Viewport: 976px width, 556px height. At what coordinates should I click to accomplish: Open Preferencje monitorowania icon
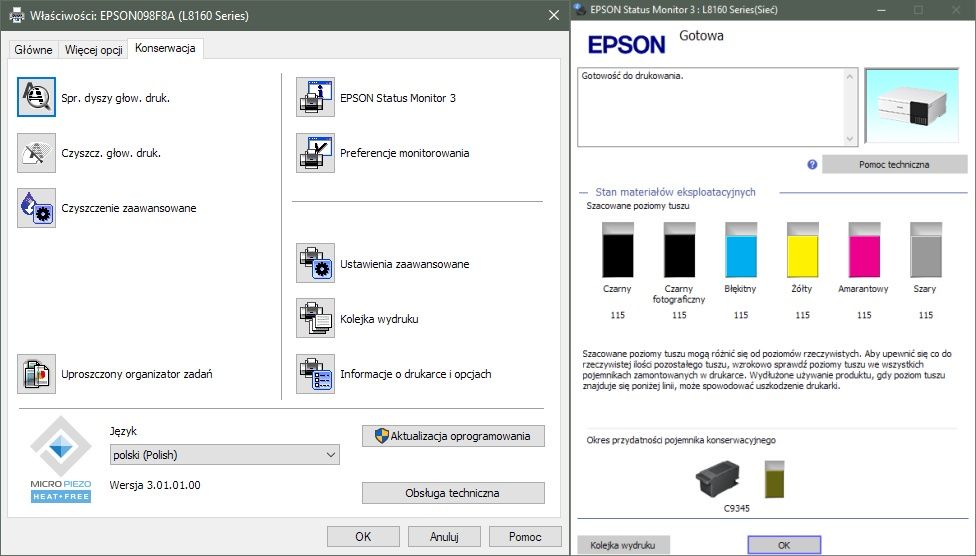click(x=315, y=153)
